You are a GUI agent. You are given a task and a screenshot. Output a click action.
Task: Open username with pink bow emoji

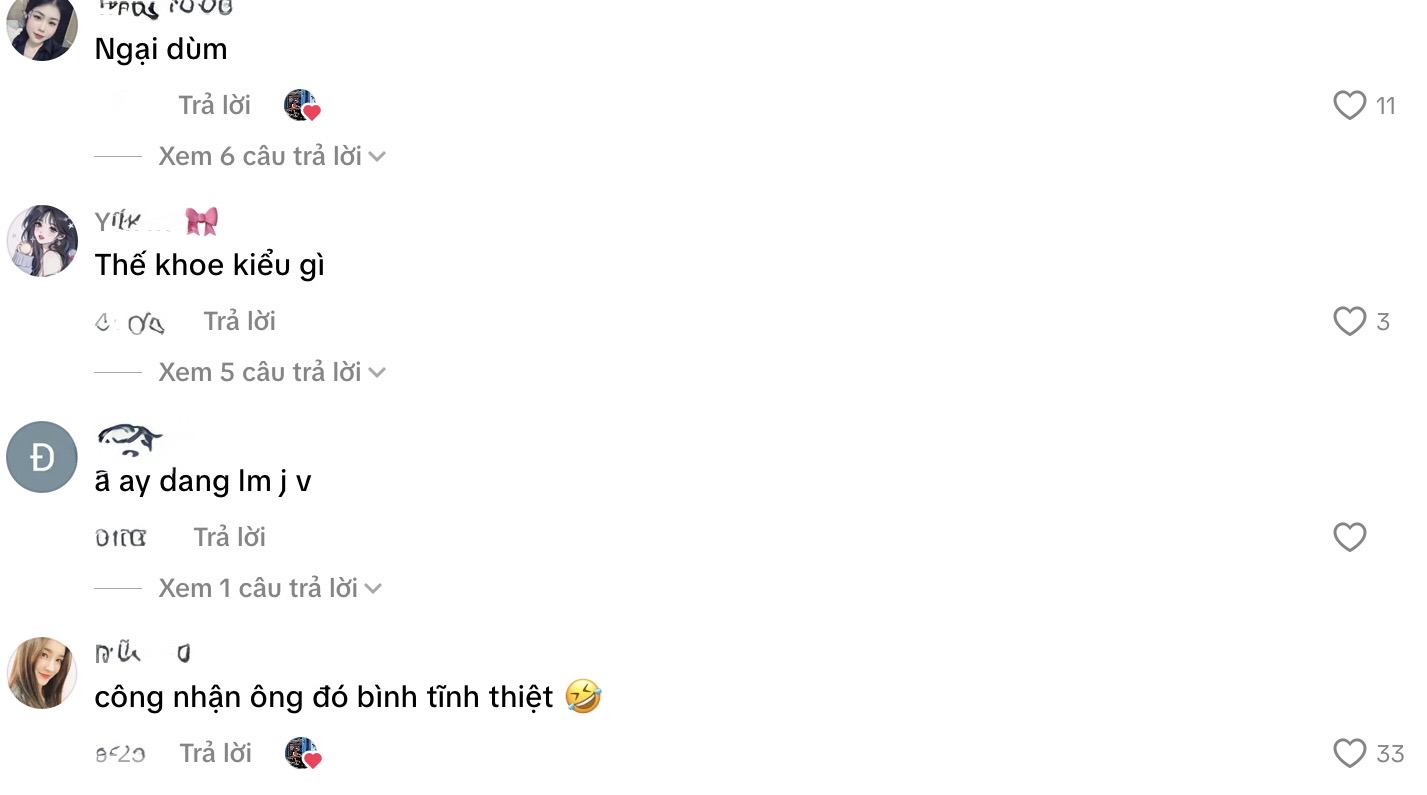point(156,222)
